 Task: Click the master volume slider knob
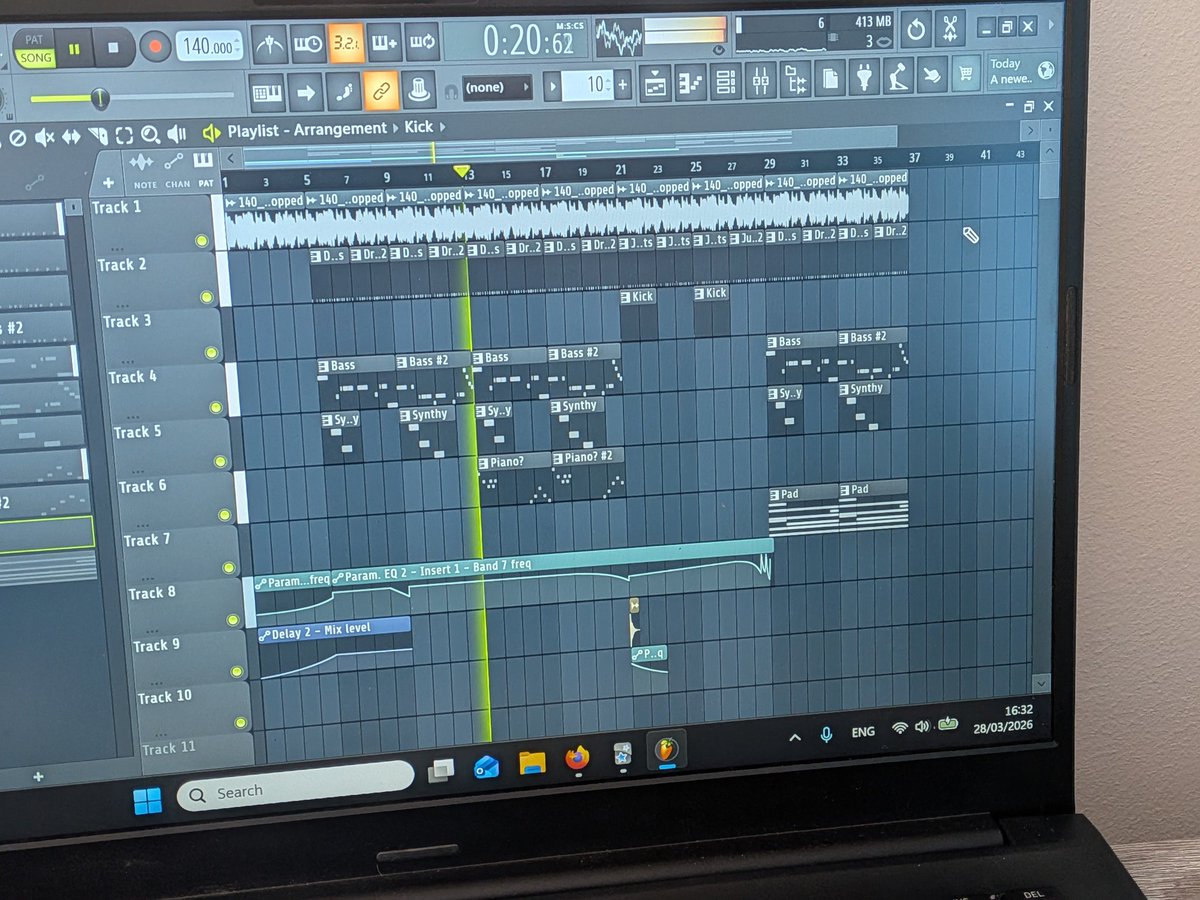(x=100, y=98)
